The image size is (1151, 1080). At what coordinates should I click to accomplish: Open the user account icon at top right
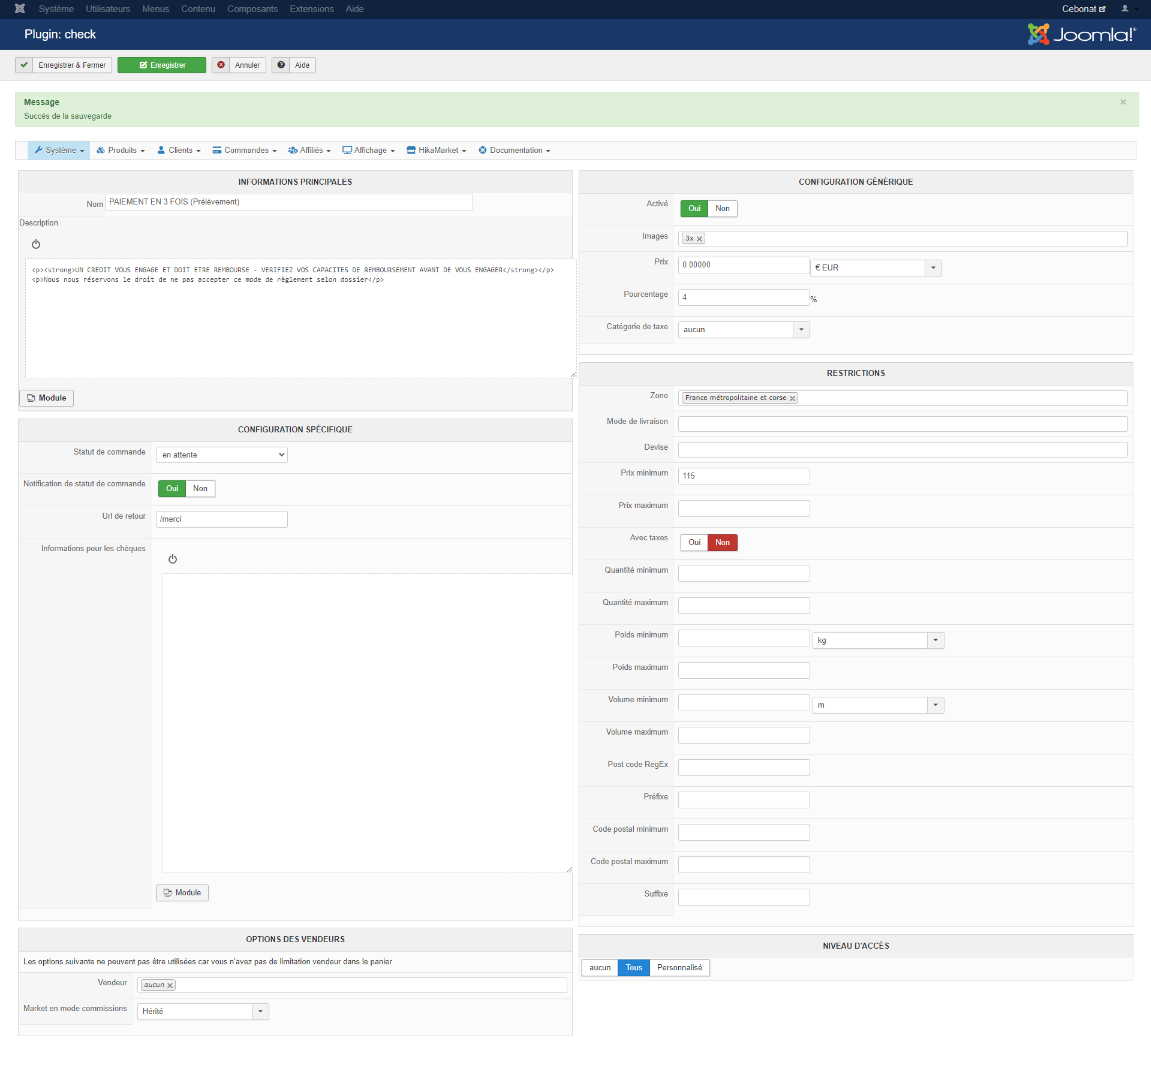[1125, 9]
